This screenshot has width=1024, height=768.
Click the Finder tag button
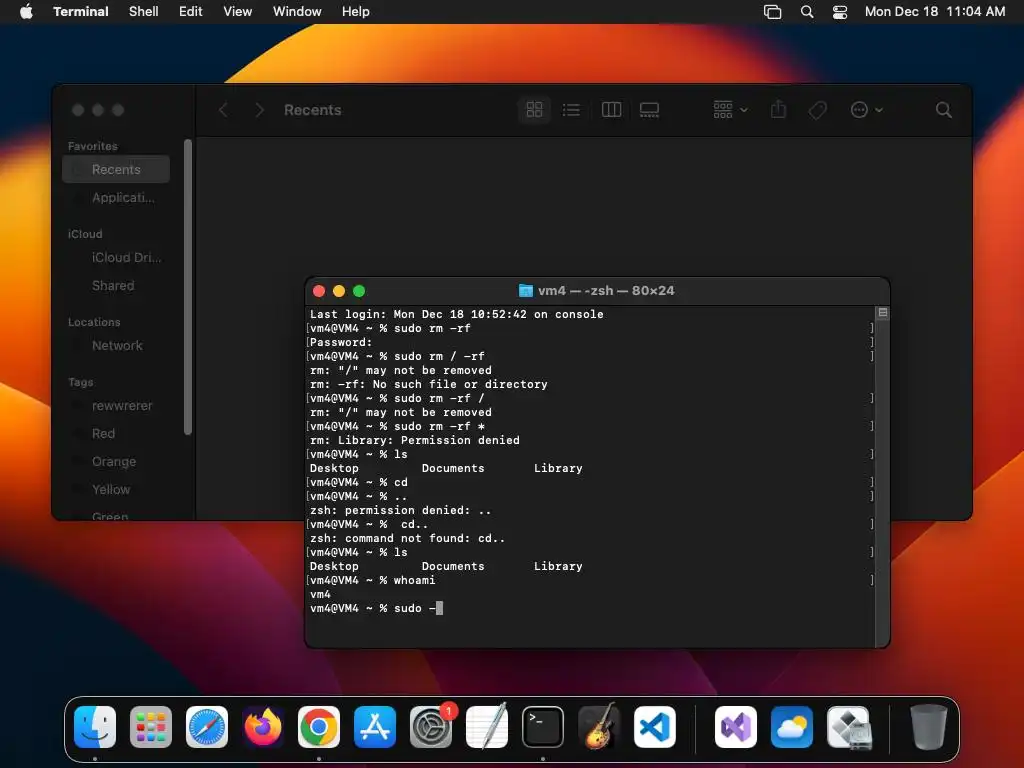click(x=817, y=110)
